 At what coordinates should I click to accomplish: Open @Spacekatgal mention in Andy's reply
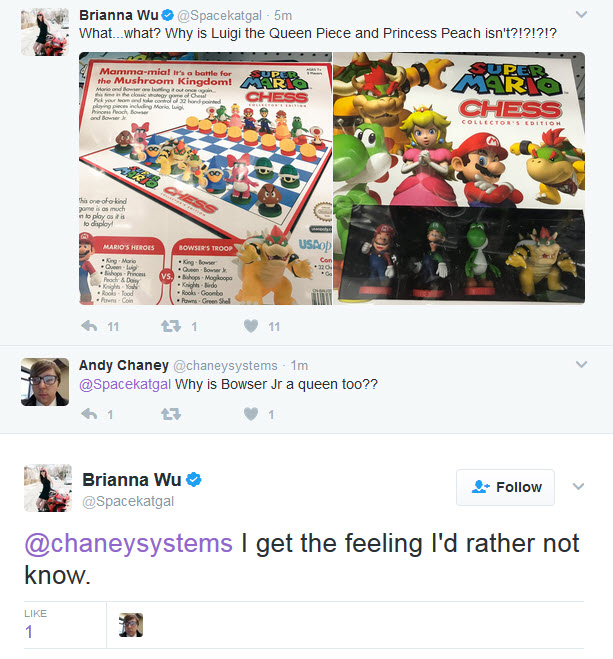click(x=125, y=384)
